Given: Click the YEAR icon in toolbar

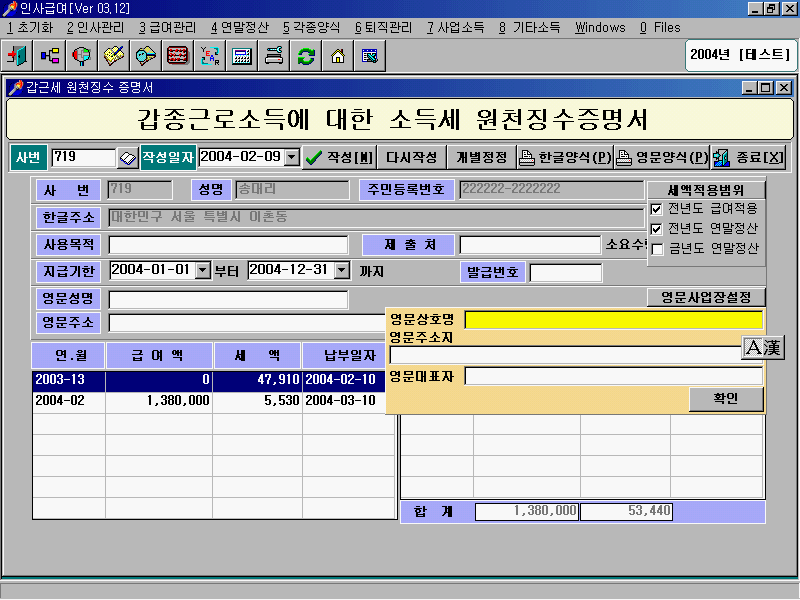Looking at the screenshot, I should pyautogui.click(x=209, y=56).
